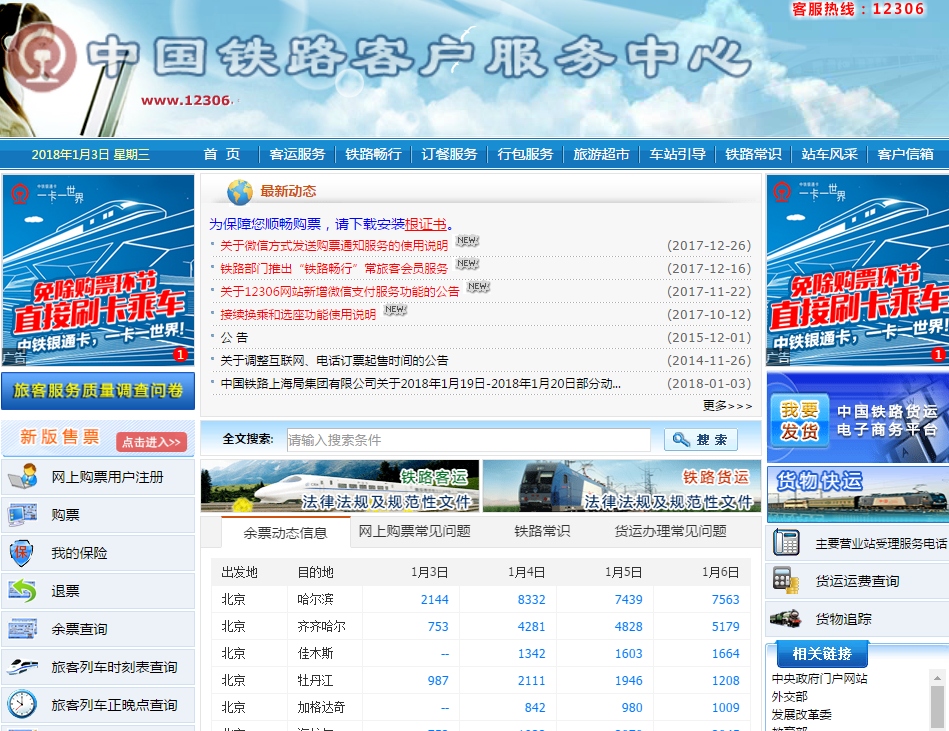Screen dimensions: 949x731
Task: Click the user registration icon beside 网上购票用户注册
Action: click(24, 477)
